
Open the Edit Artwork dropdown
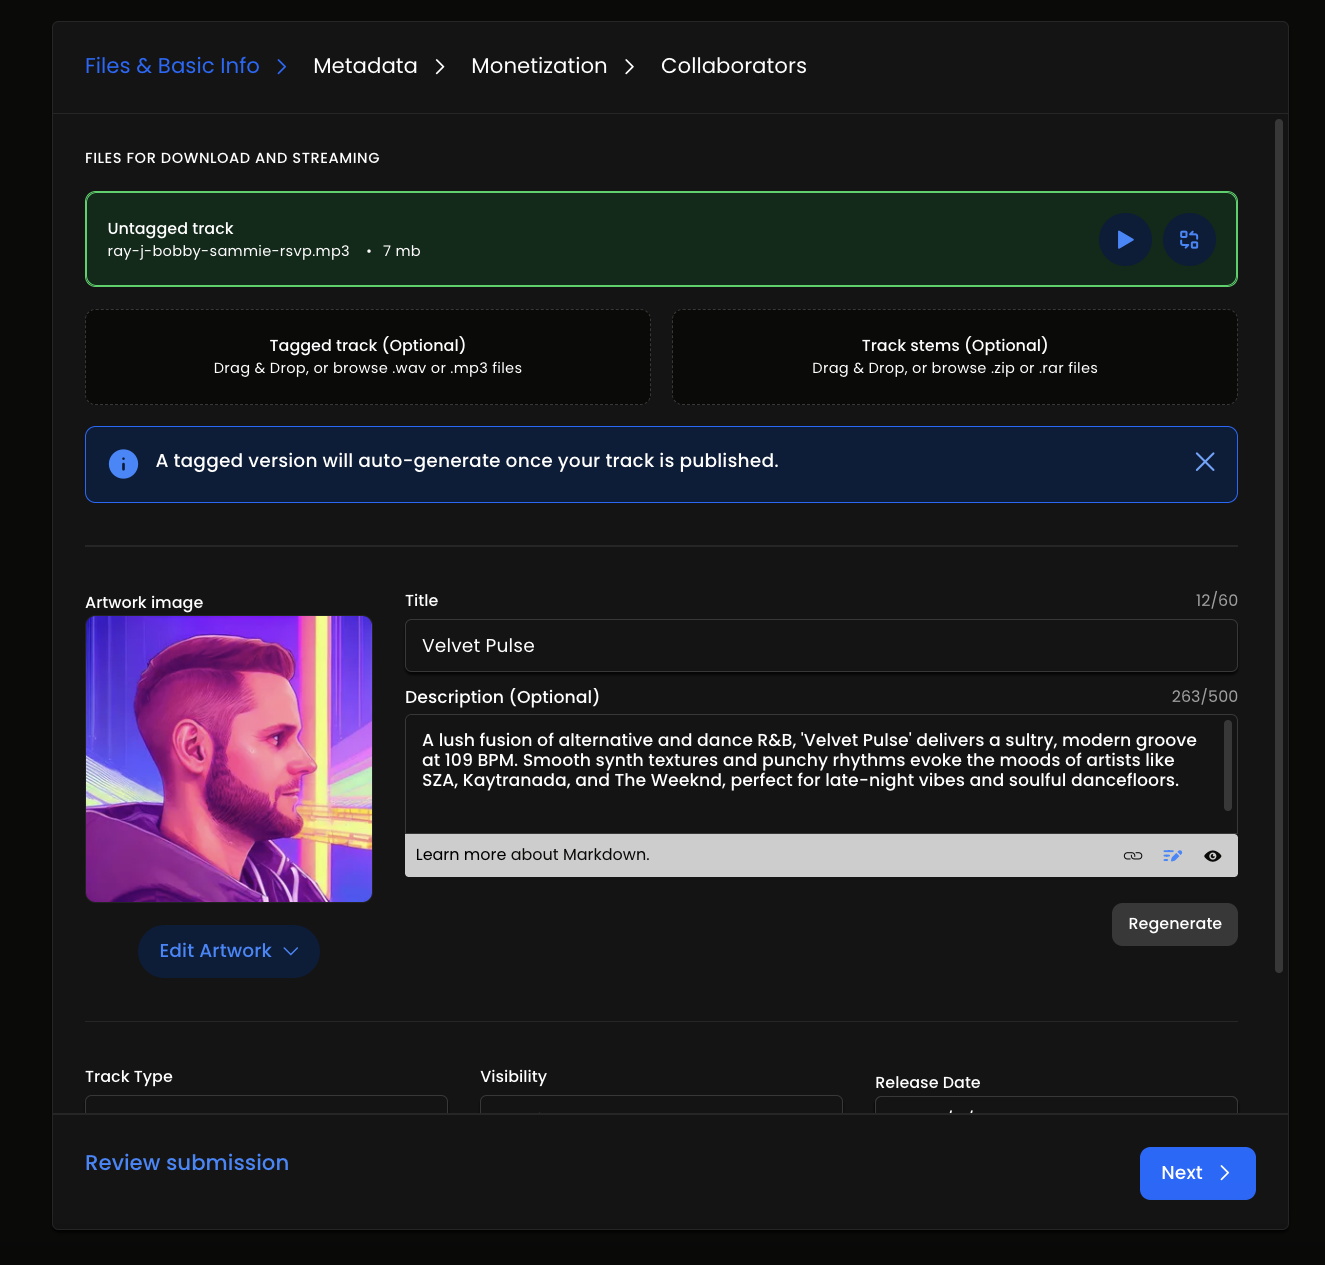pos(229,951)
